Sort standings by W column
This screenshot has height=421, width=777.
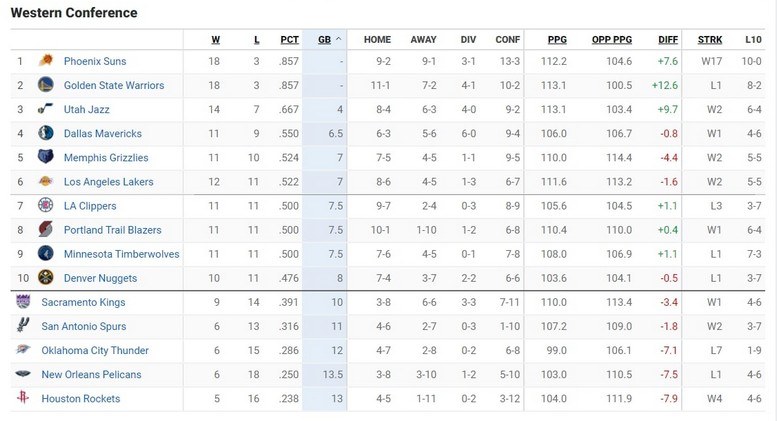[215, 40]
